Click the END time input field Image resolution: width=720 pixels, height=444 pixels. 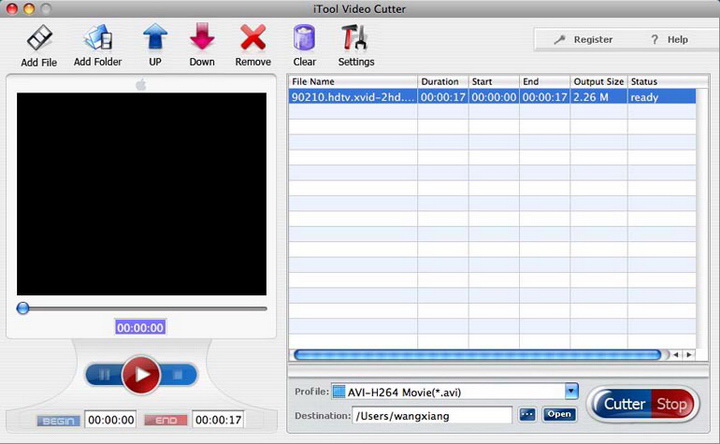pos(219,420)
